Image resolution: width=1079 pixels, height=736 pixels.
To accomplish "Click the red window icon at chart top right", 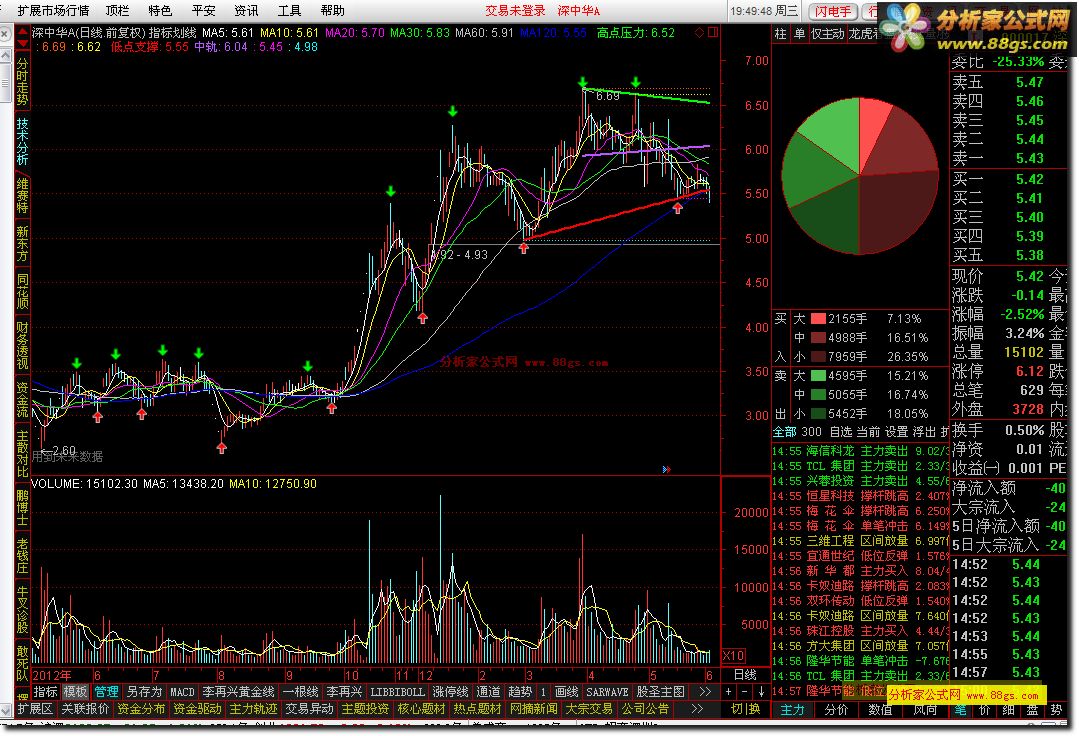I will click(x=713, y=32).
